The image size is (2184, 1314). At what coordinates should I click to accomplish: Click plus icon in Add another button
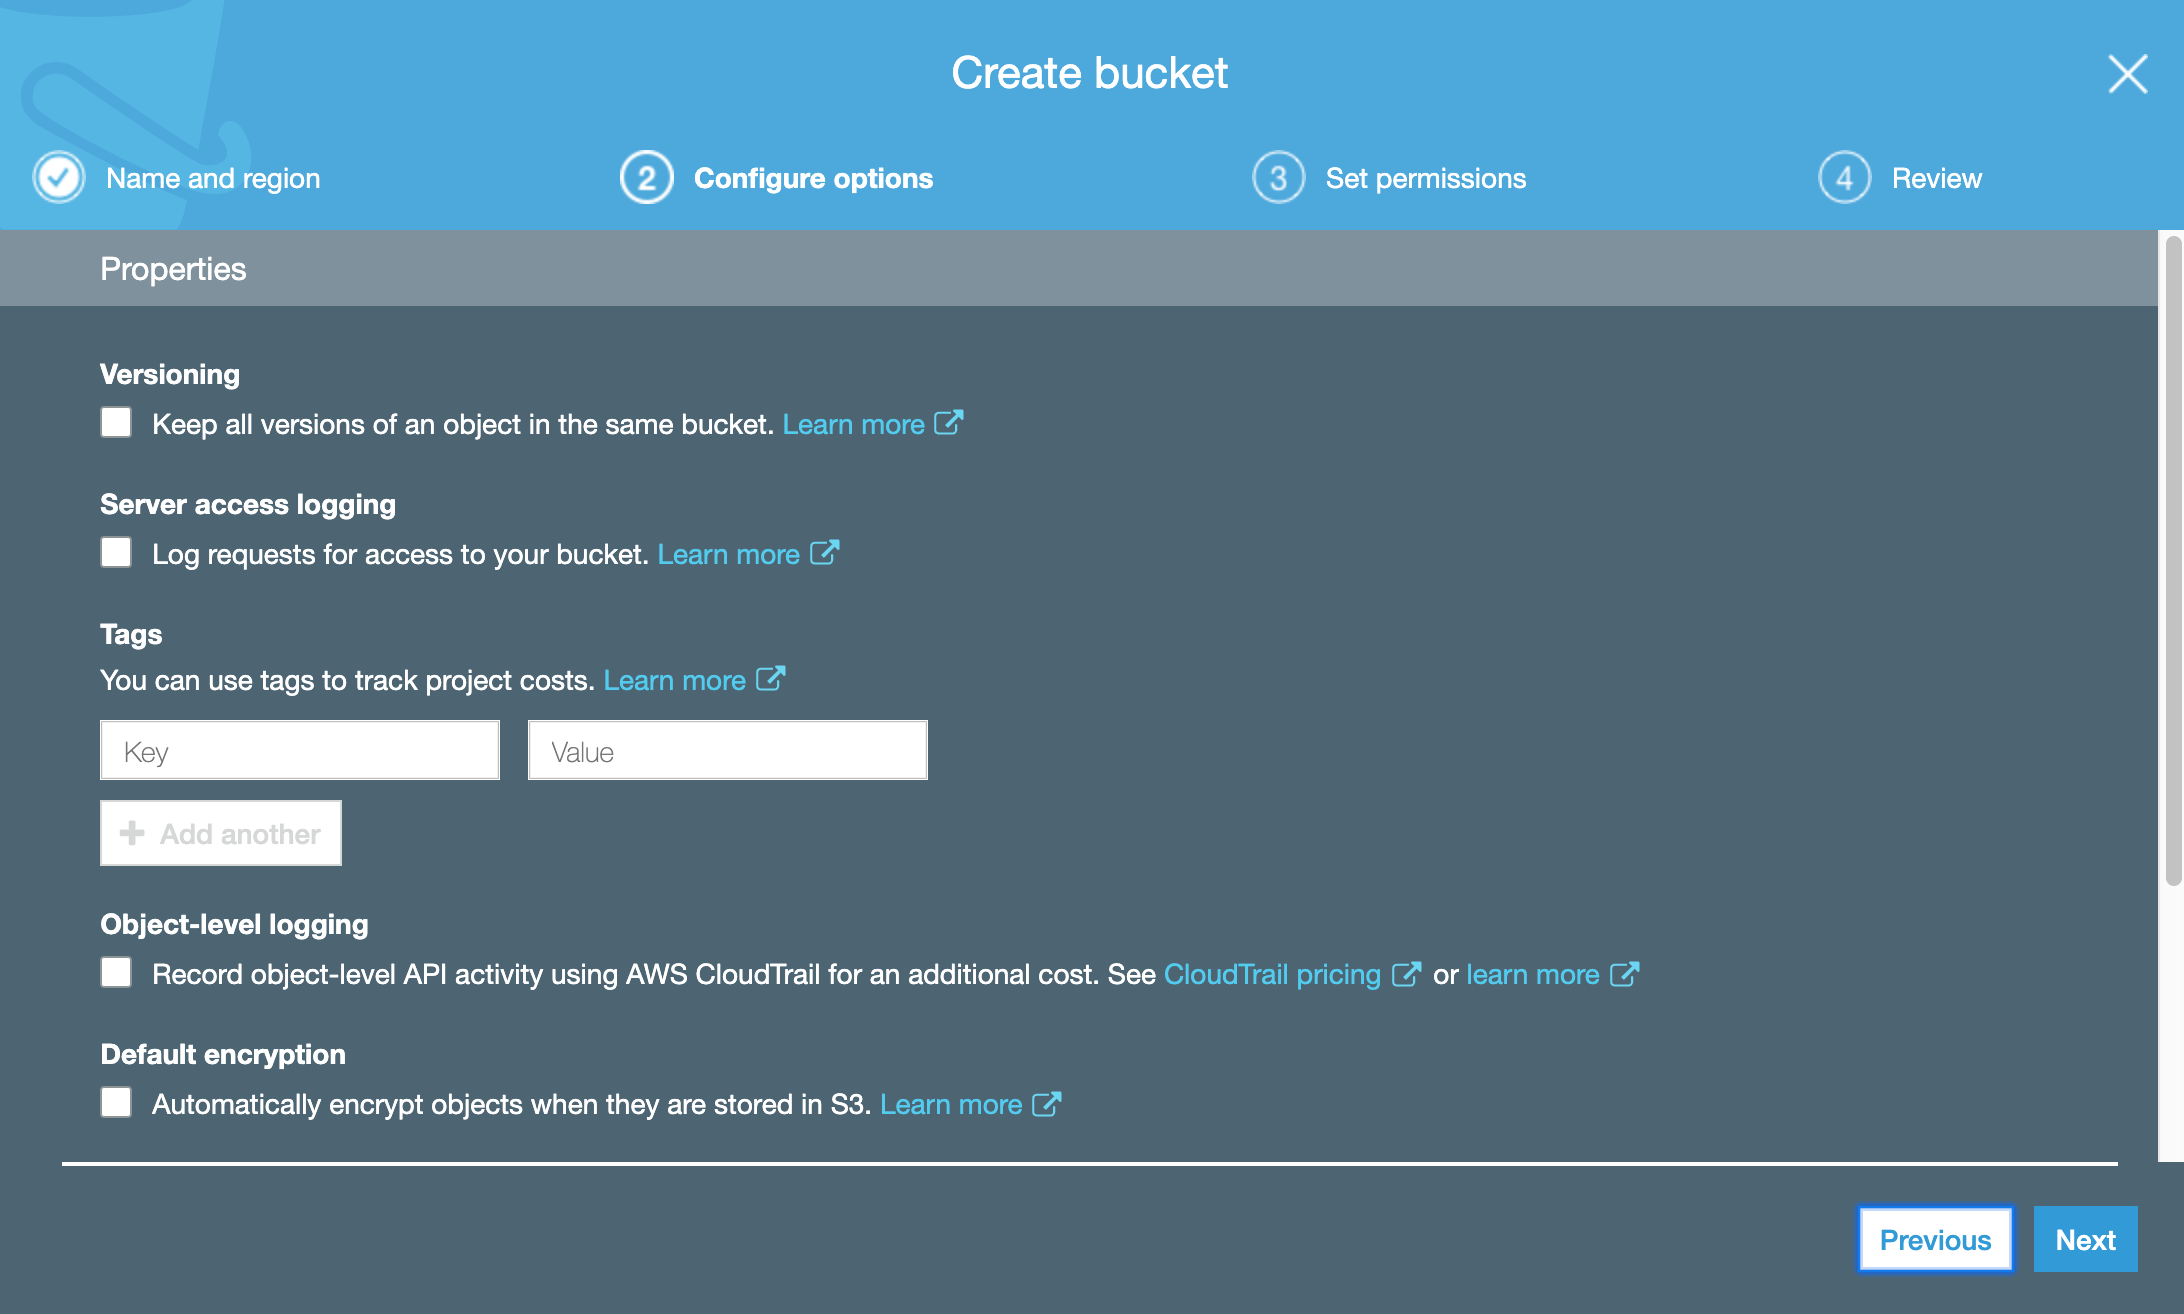pos(132,833)
